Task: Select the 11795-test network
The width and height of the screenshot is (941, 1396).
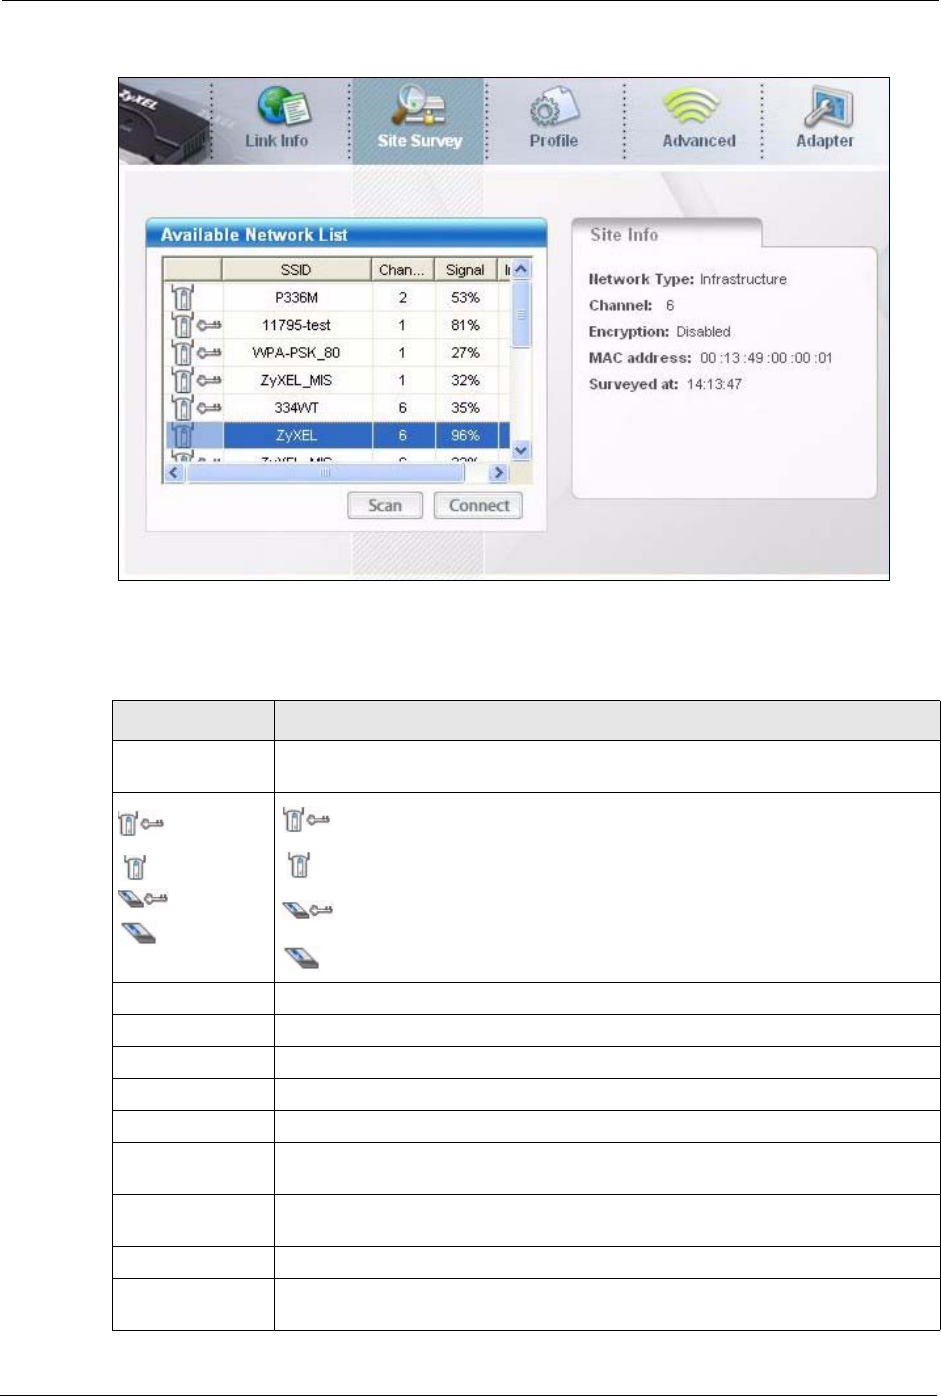Action: pyautogui.click(x=337, y=325)
